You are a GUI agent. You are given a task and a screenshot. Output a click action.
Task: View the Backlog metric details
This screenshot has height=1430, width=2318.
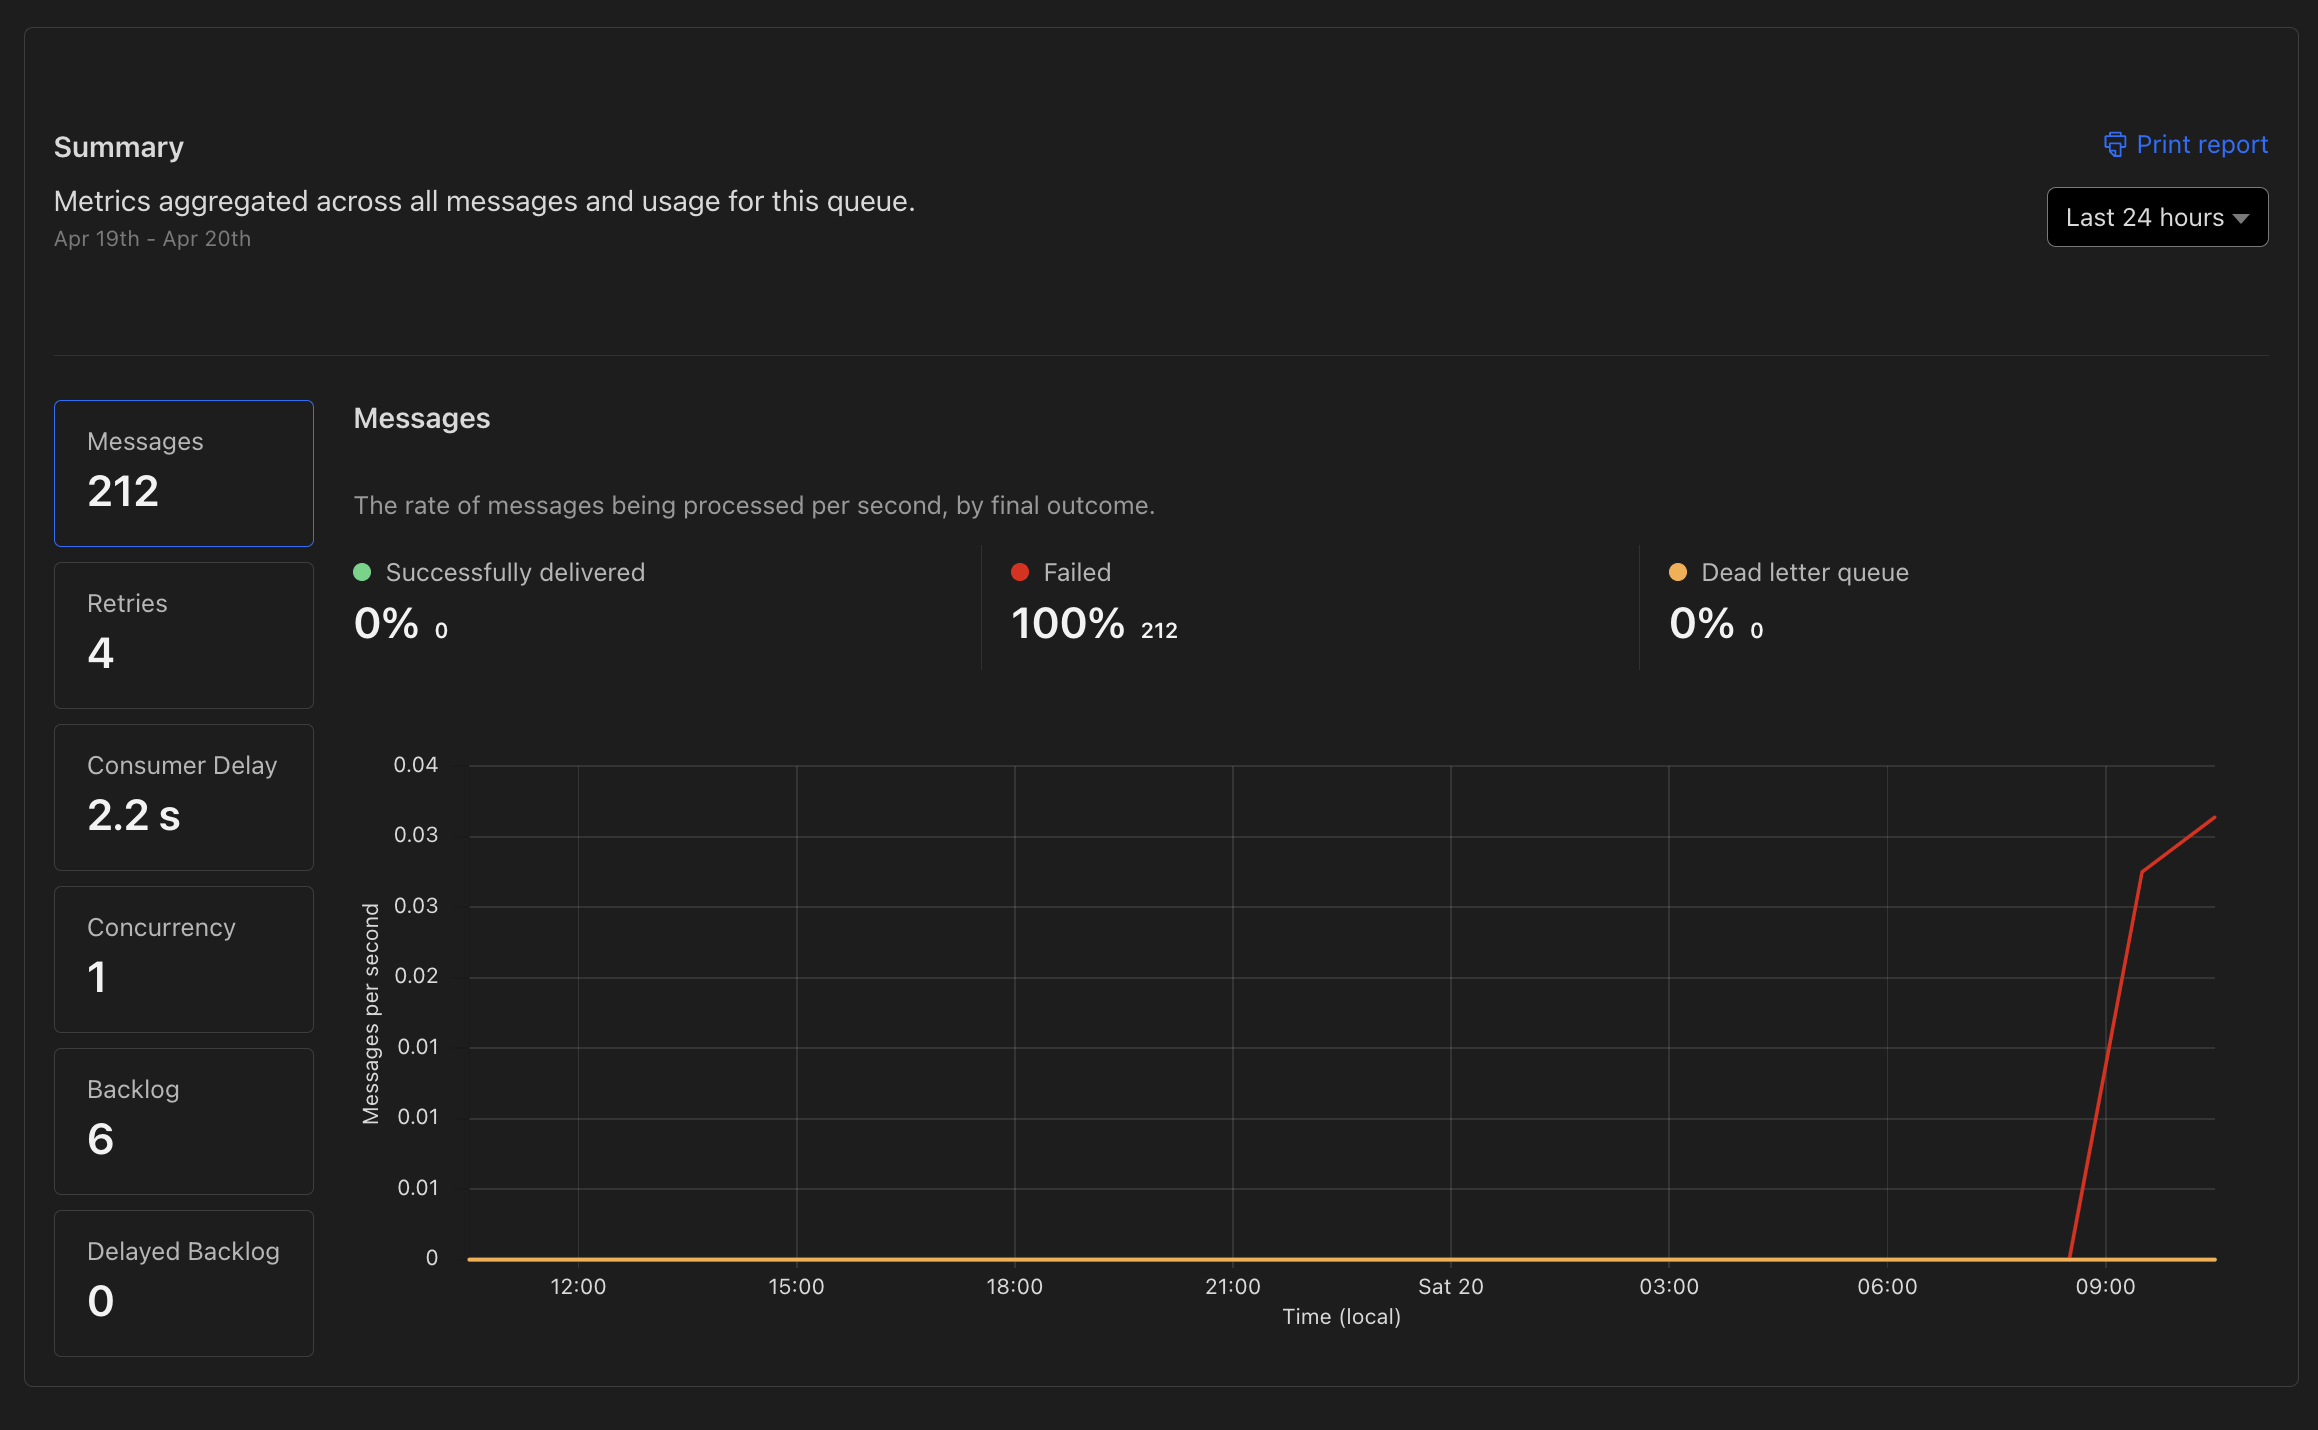(183, 1120)
